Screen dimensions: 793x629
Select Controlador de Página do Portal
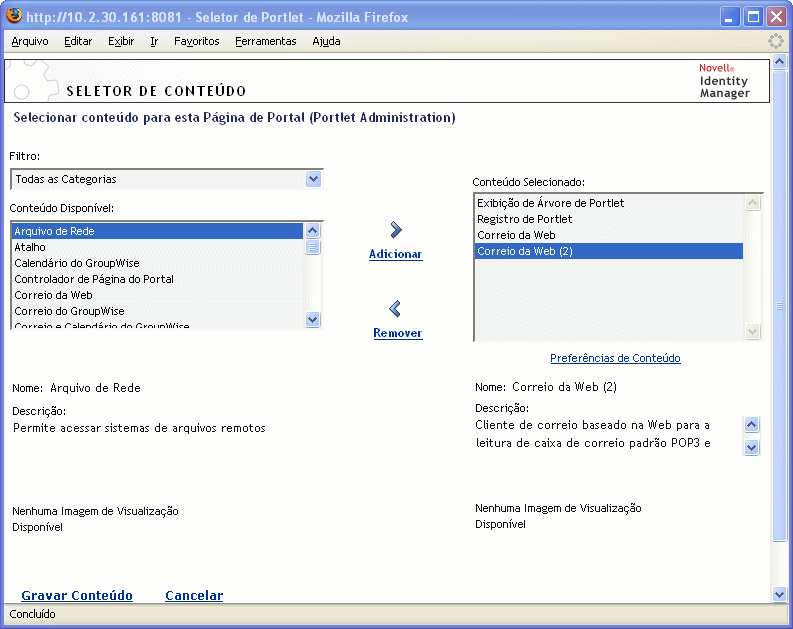pos(157,279)
